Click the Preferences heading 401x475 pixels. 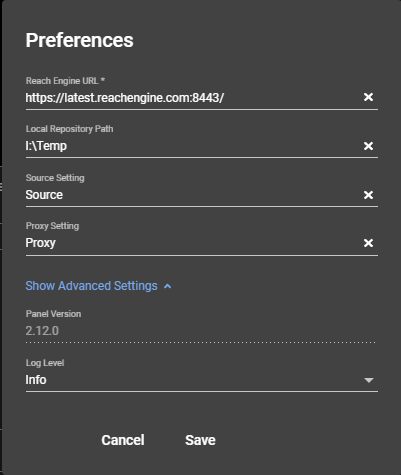[x=80, y=40]
